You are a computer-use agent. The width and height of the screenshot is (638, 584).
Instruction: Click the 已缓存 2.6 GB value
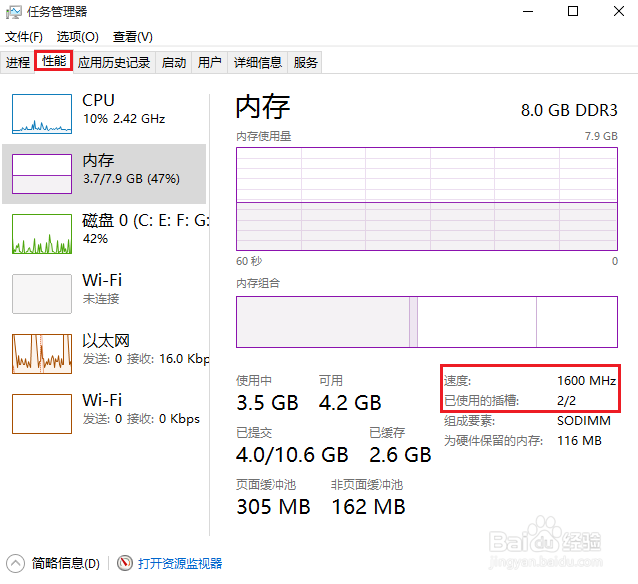pos(400,455)
